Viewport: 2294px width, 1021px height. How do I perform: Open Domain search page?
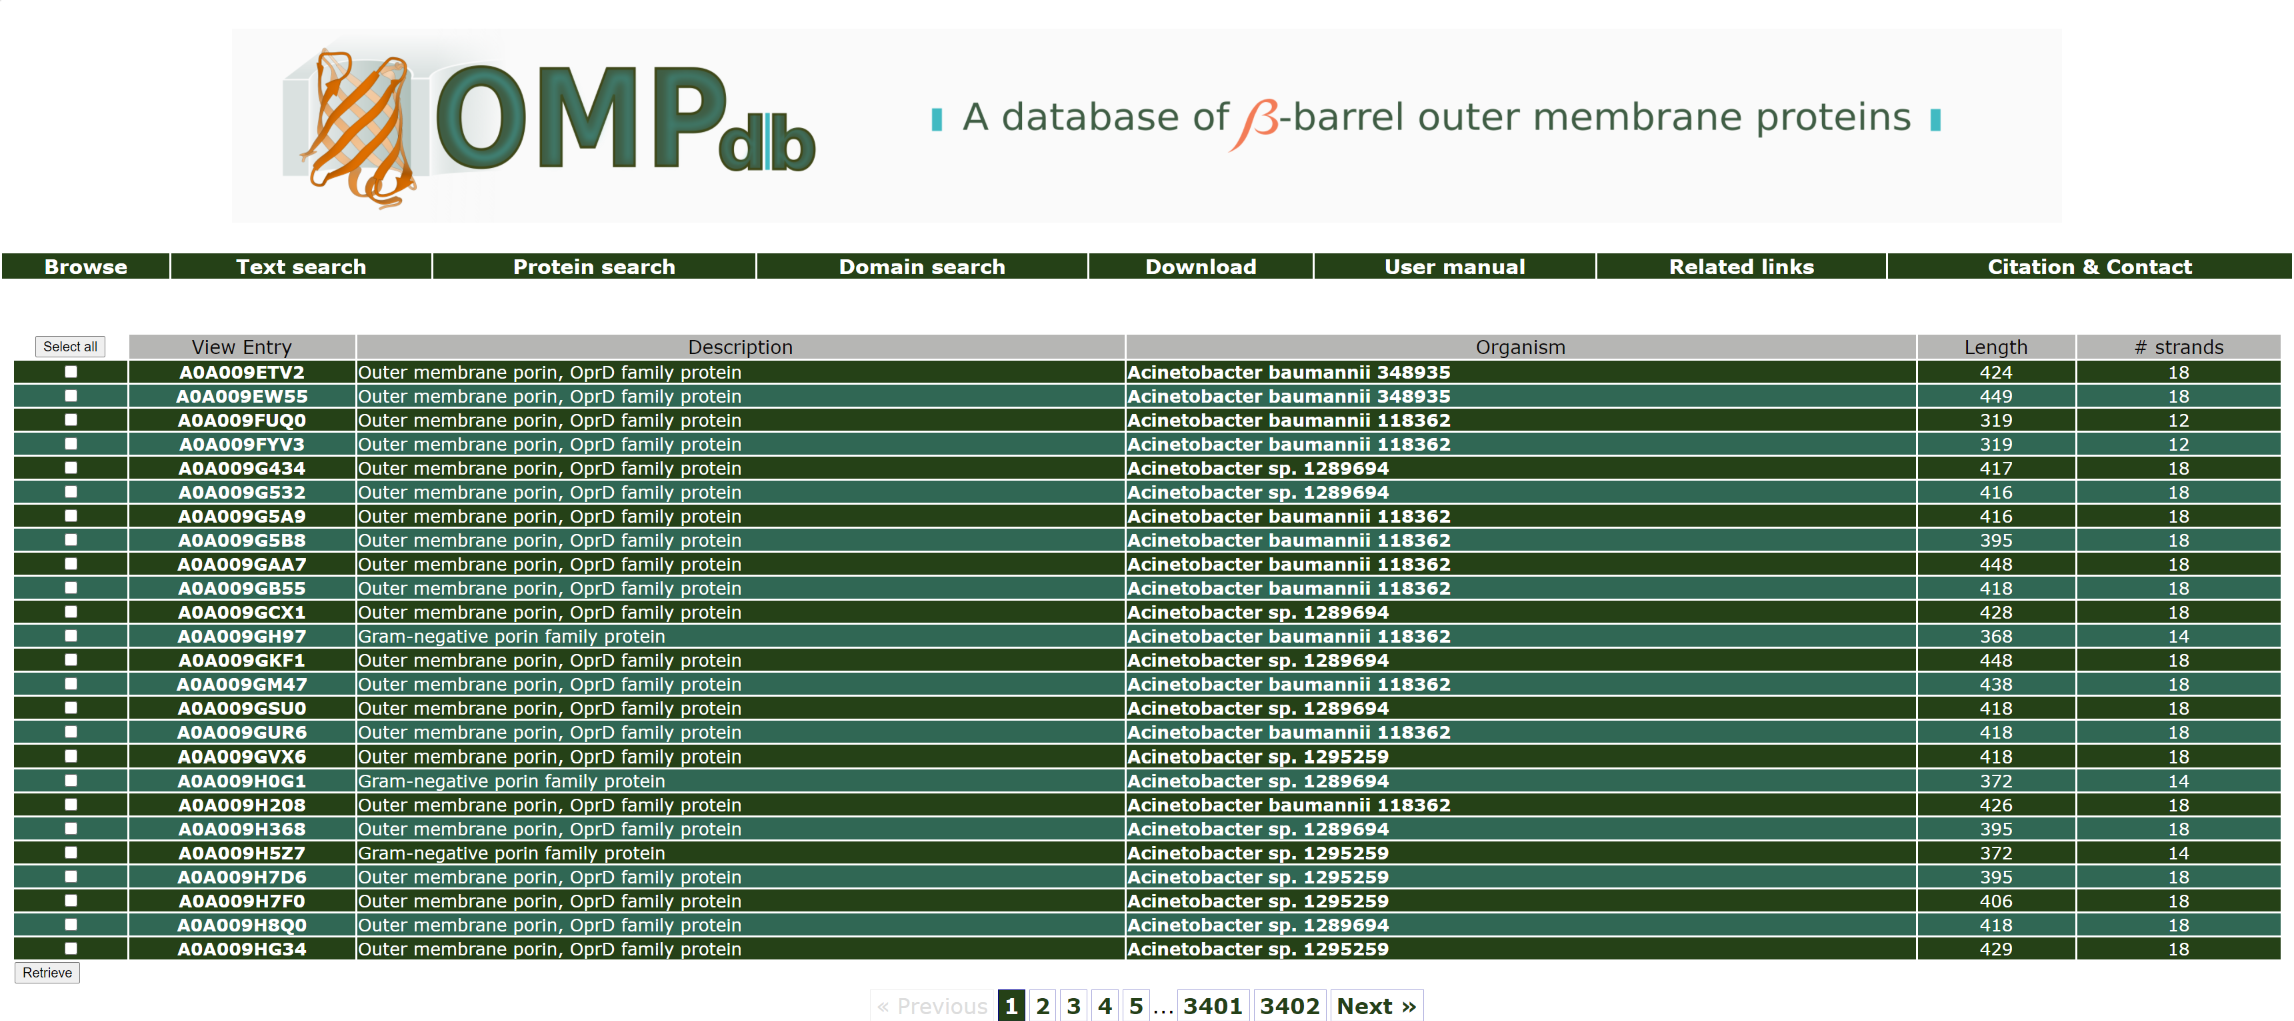point(922,267)
